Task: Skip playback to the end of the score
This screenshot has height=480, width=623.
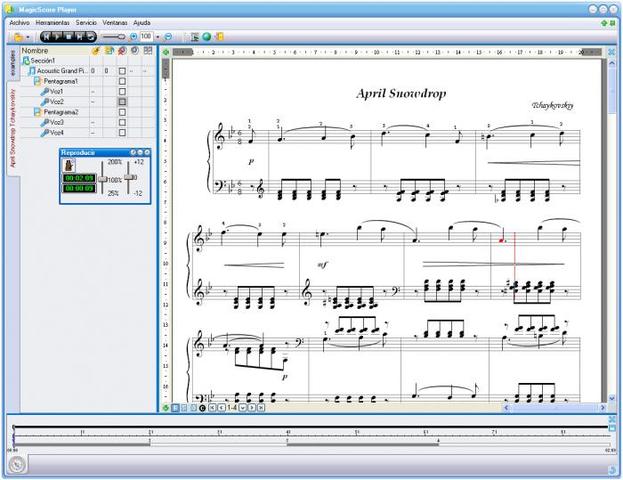Action: click(80, 37)
